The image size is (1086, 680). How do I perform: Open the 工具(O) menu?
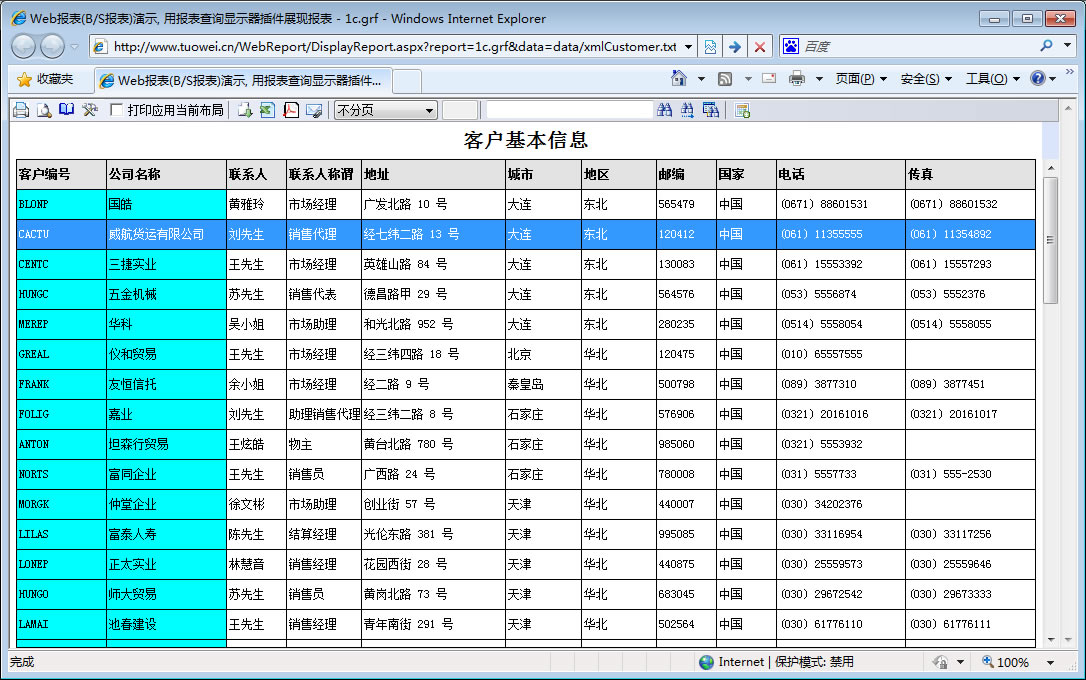click(x=992, y=79)
